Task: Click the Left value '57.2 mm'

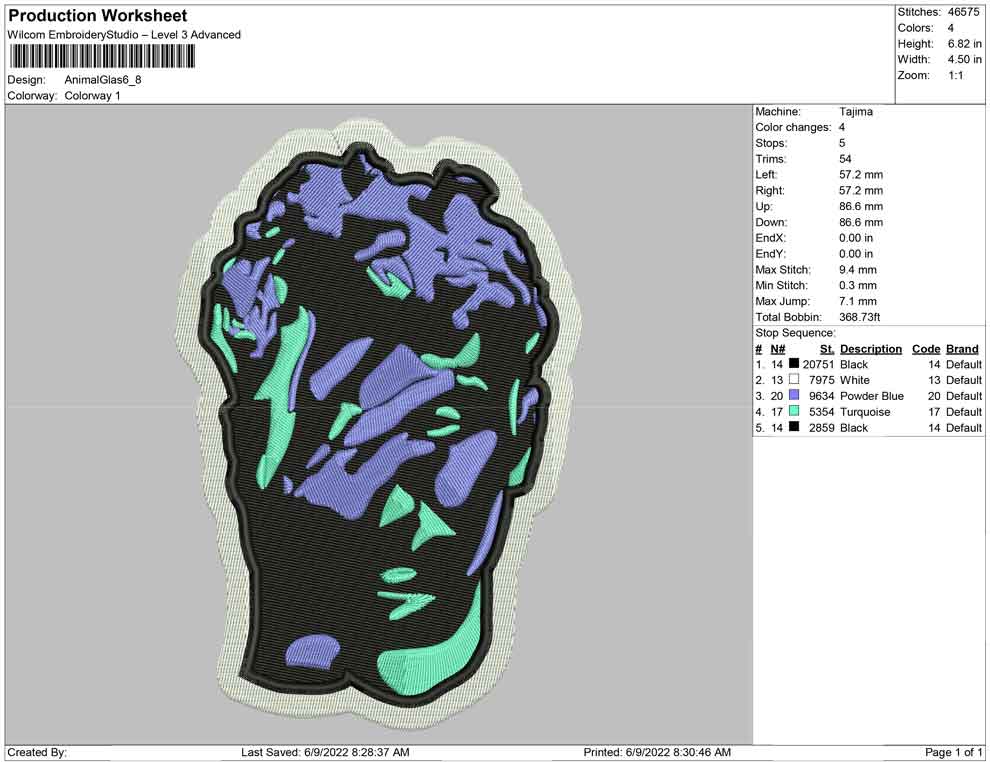Action: (x=861, y=175)
